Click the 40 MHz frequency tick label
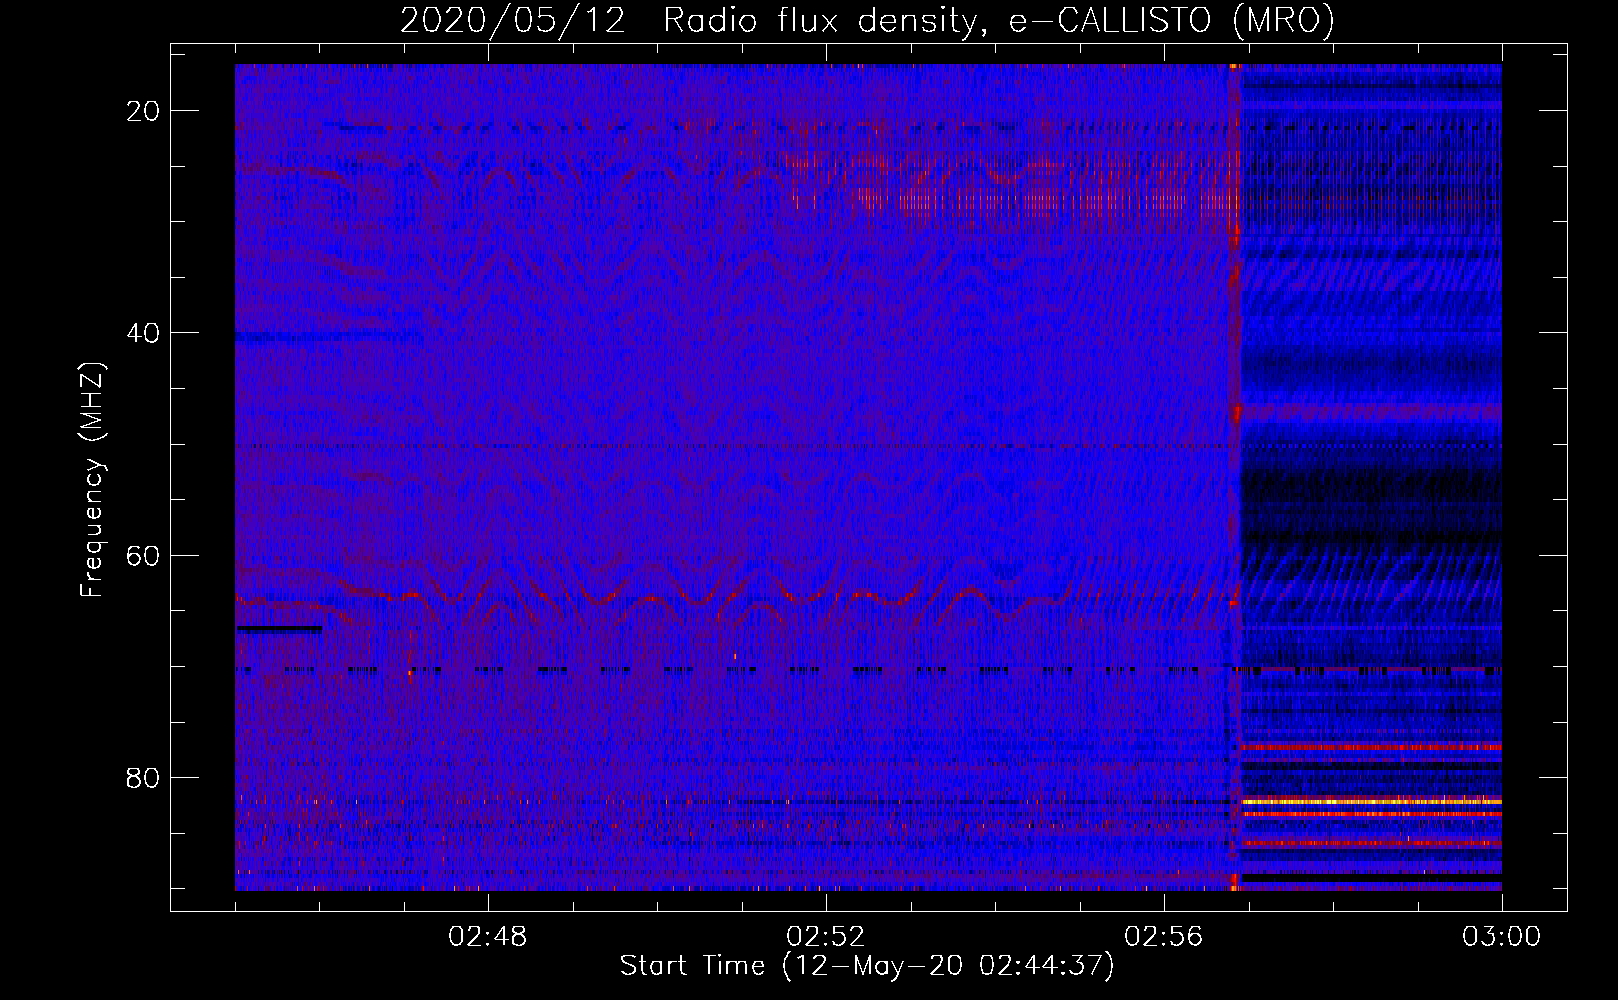Screen dimensions: 1618x1000 [143, 333]
